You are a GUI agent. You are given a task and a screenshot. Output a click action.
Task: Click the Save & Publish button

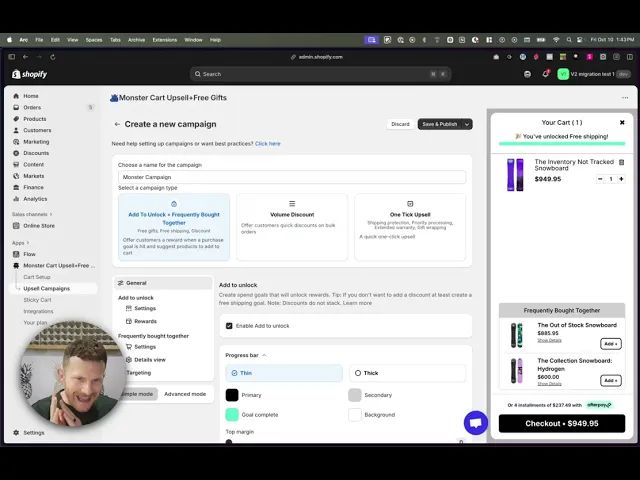coord(440,124)
